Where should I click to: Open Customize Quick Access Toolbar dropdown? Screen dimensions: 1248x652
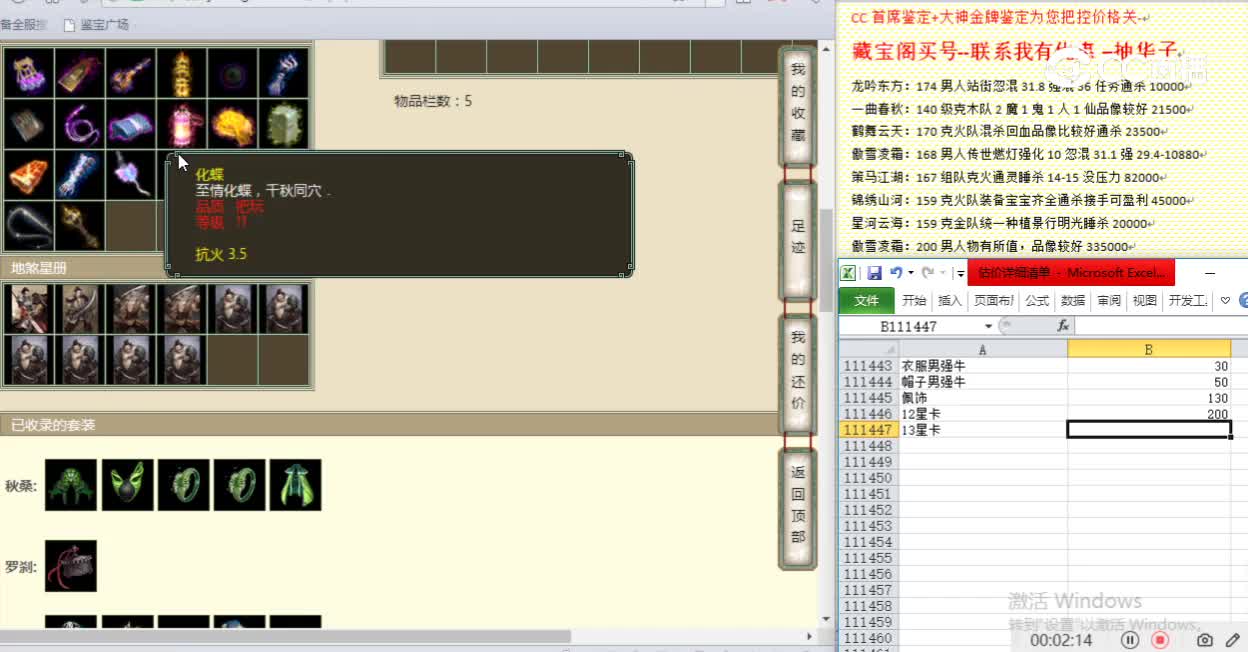[960, 273]
